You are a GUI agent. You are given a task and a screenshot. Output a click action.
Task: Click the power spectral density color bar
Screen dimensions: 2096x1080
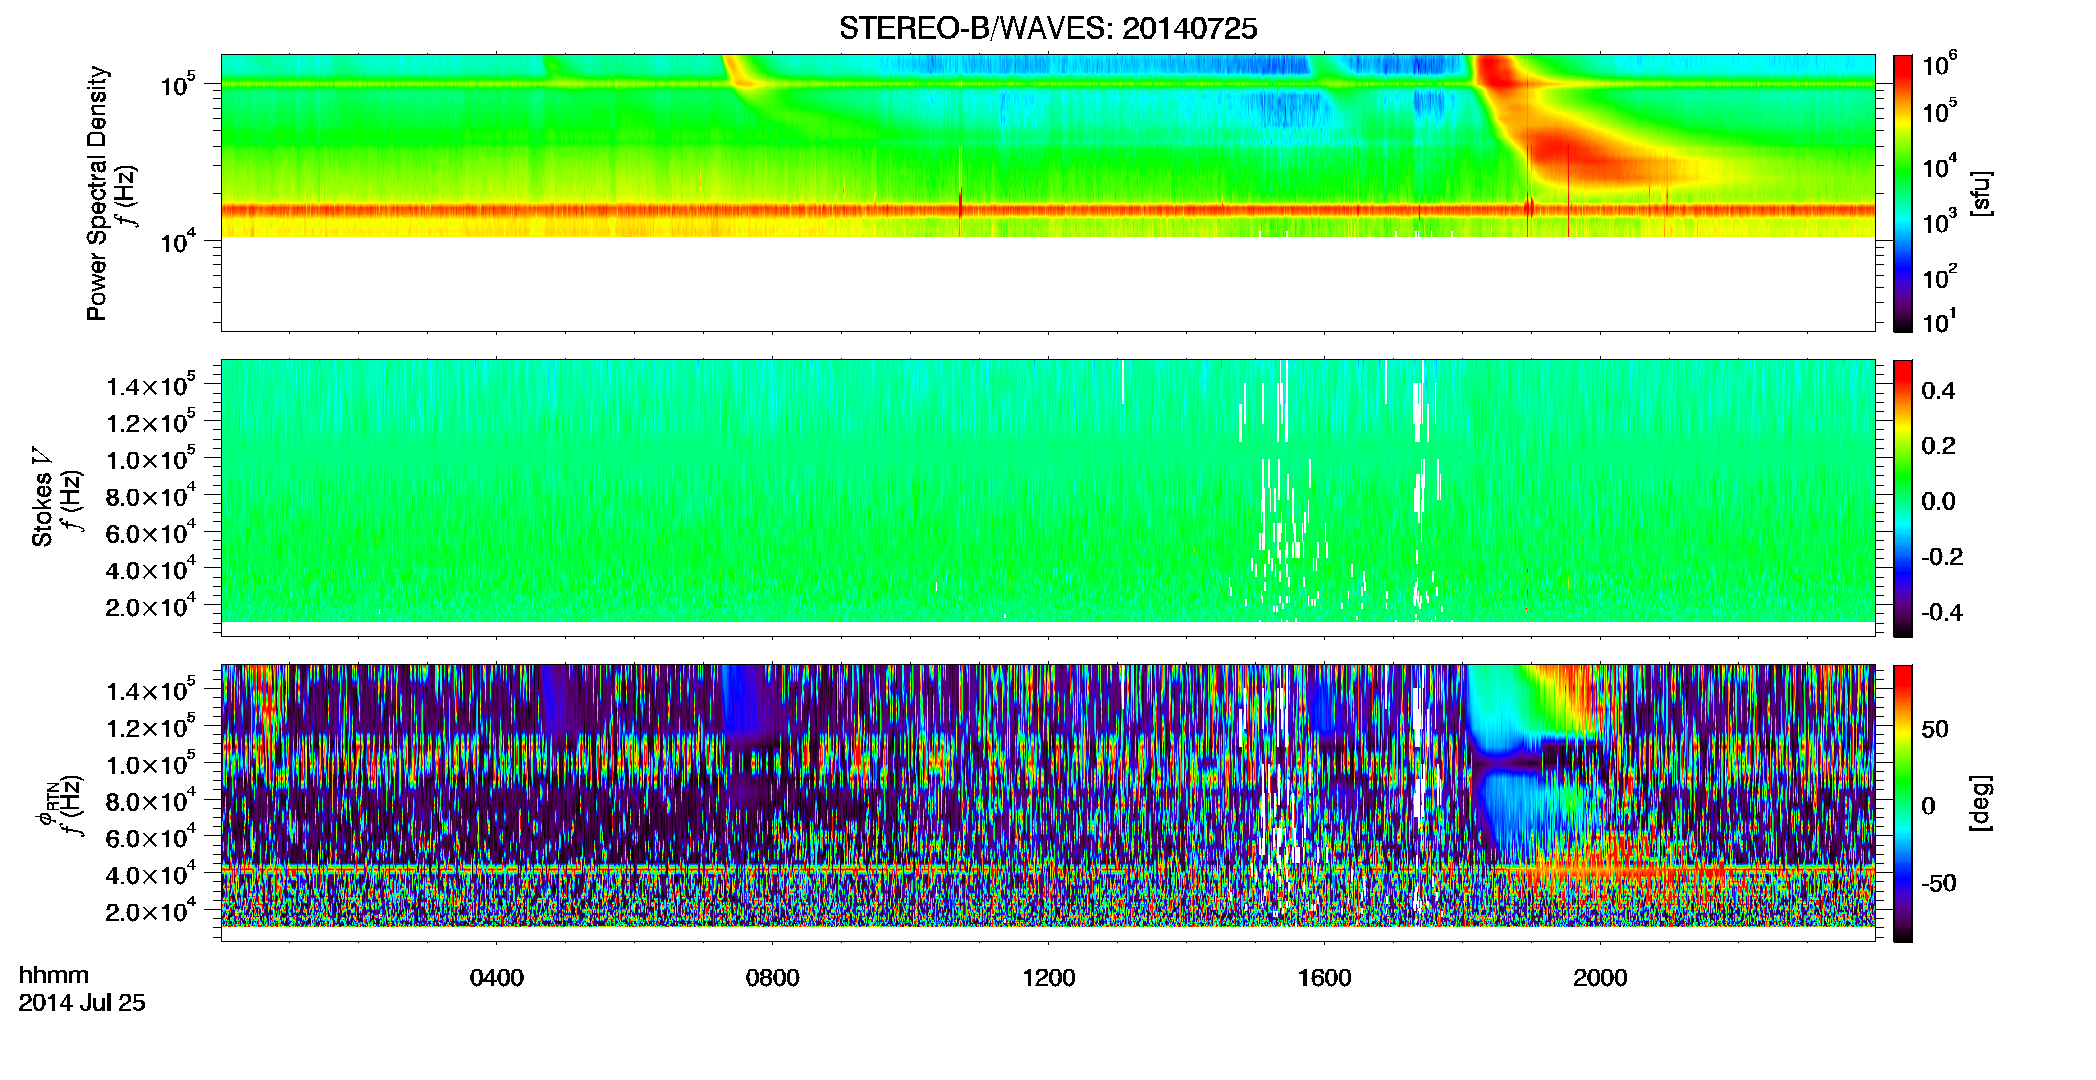(1903, 193)
